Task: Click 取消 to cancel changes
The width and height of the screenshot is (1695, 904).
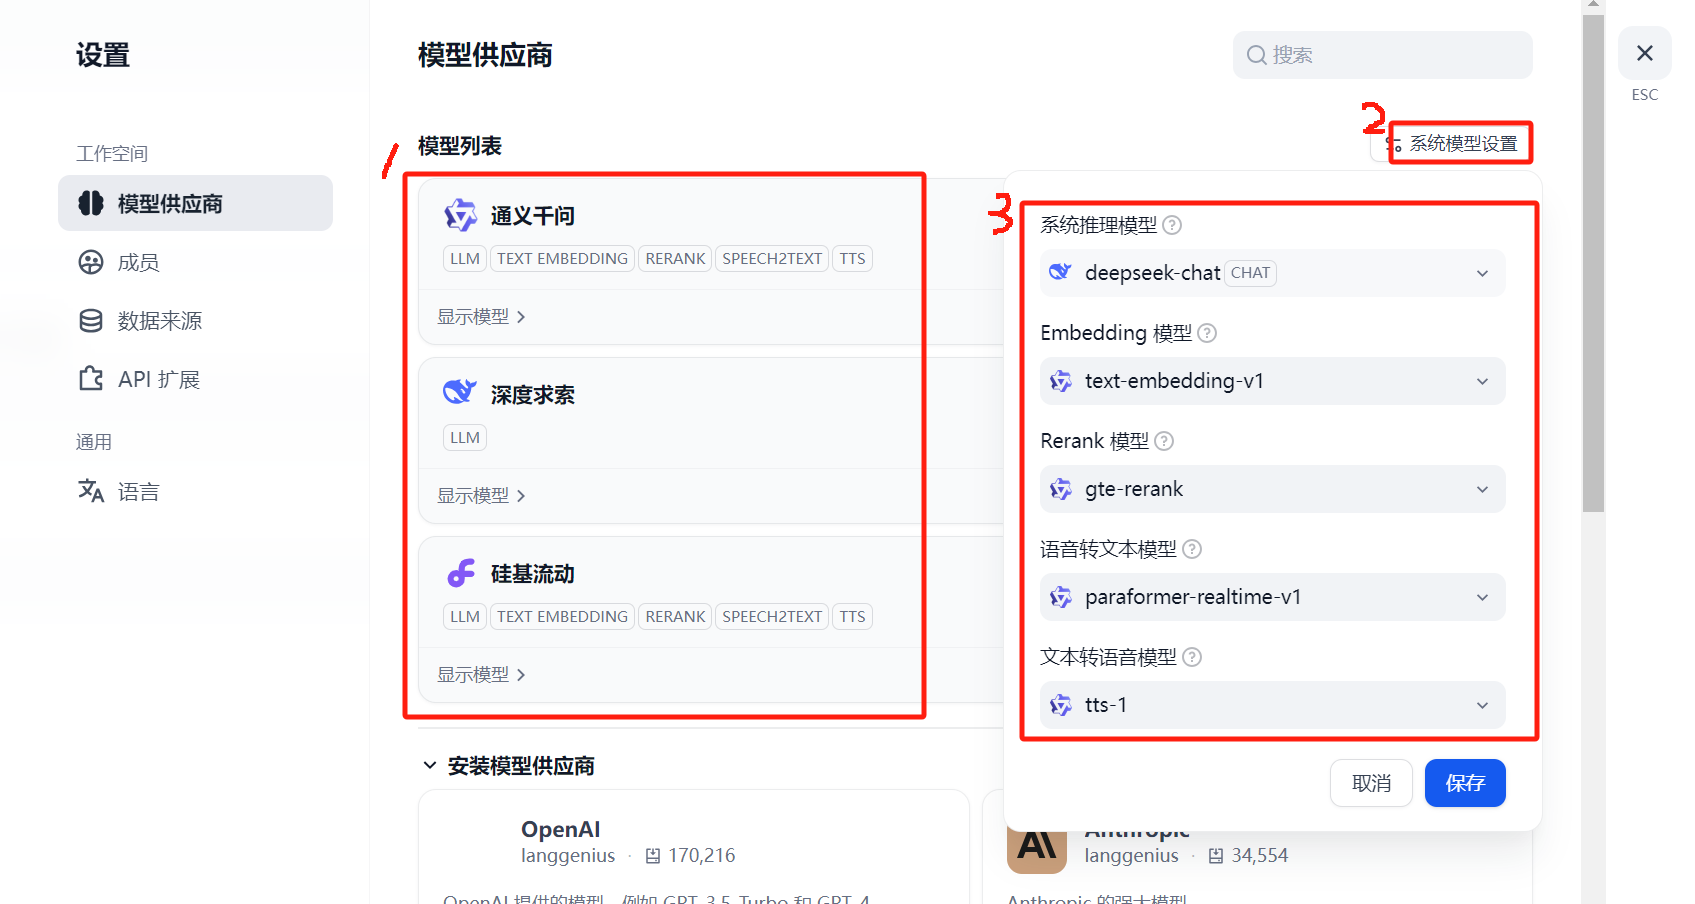Action: 1371,783
